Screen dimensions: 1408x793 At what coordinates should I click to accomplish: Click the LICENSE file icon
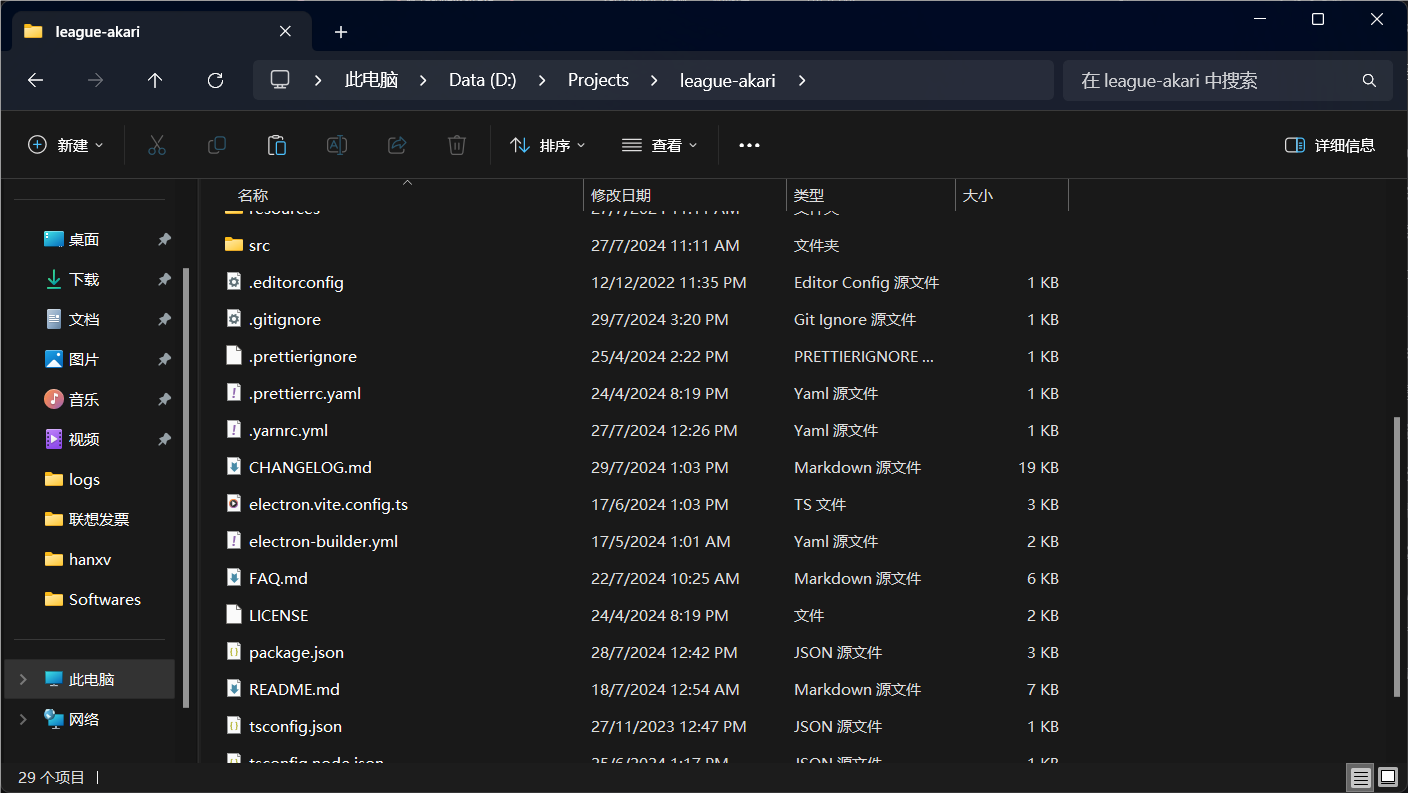[x=234, y=615]
